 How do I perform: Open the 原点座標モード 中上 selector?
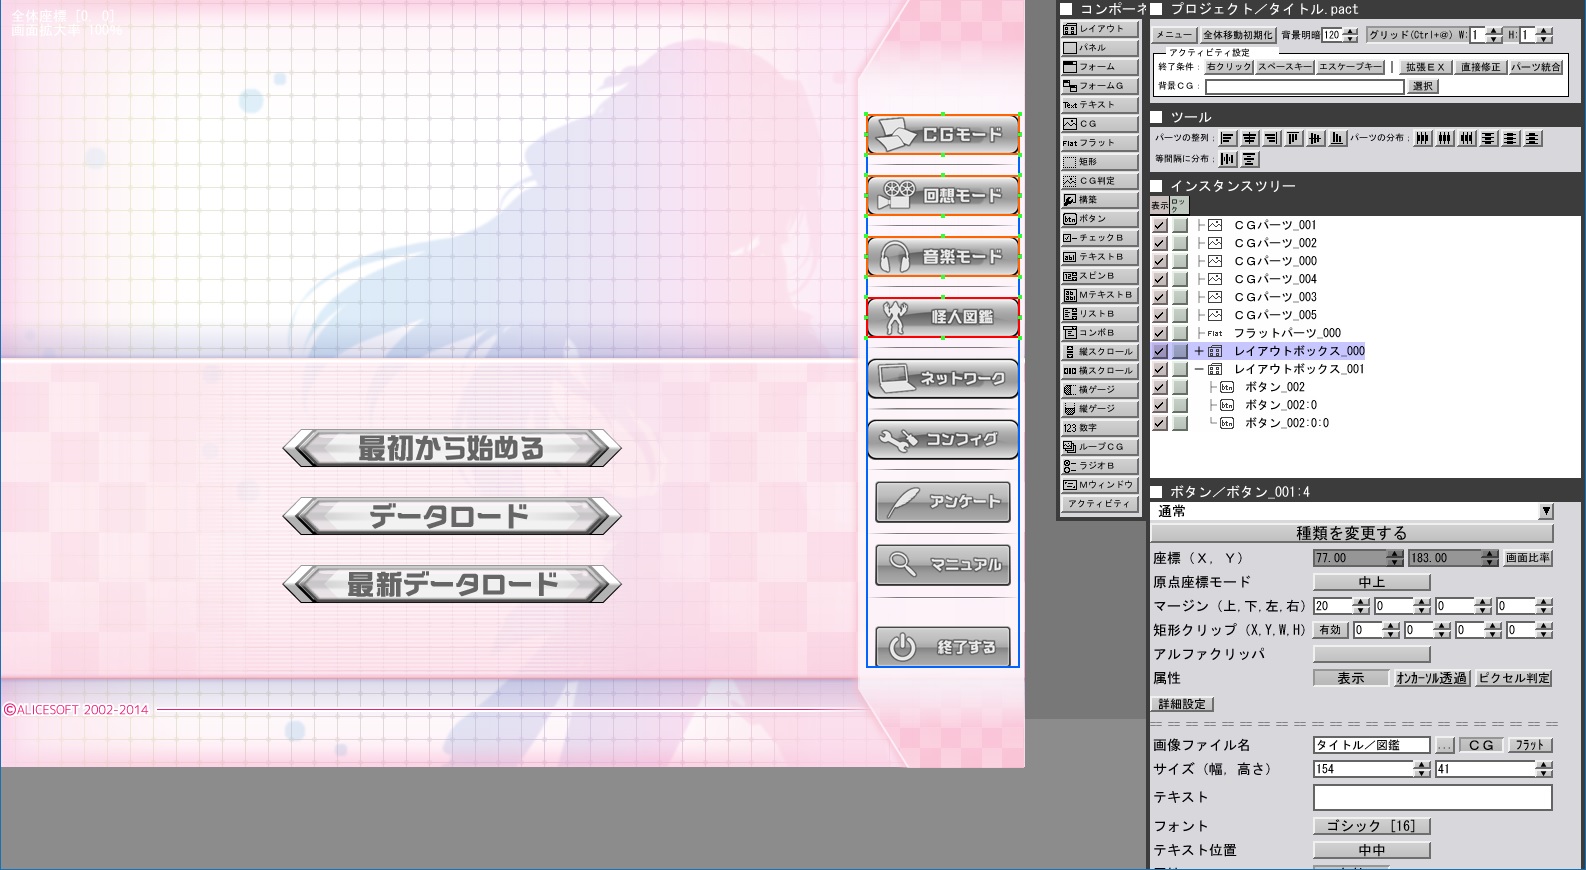click(1371, 582)
